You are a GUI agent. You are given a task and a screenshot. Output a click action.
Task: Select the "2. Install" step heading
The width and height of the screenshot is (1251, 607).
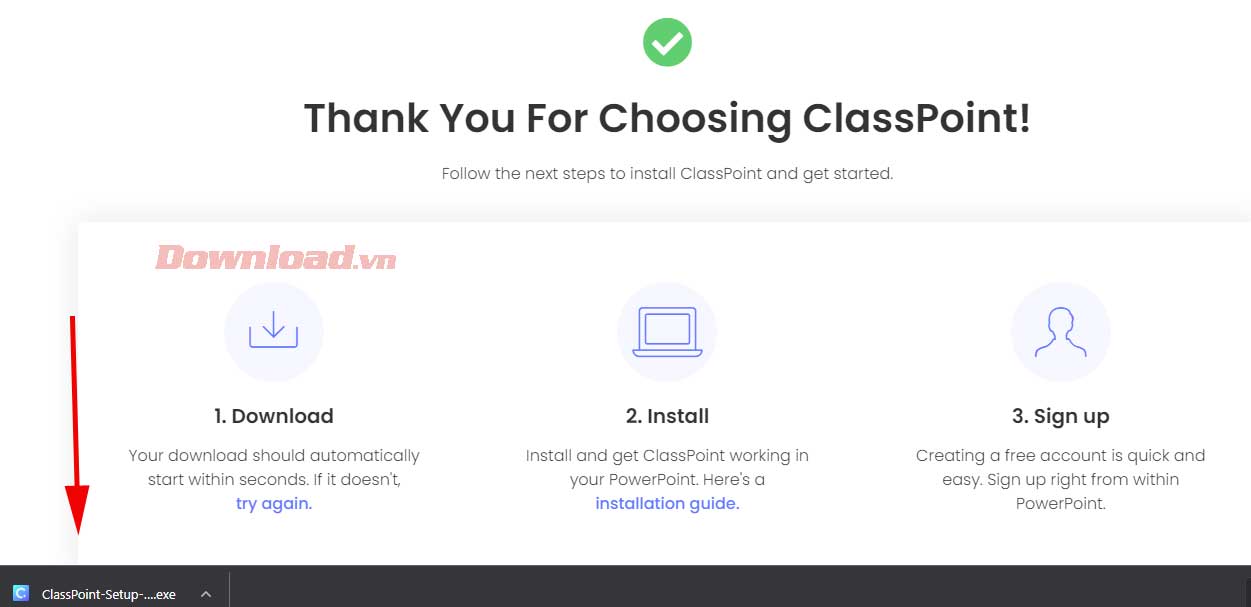point(667,415)
